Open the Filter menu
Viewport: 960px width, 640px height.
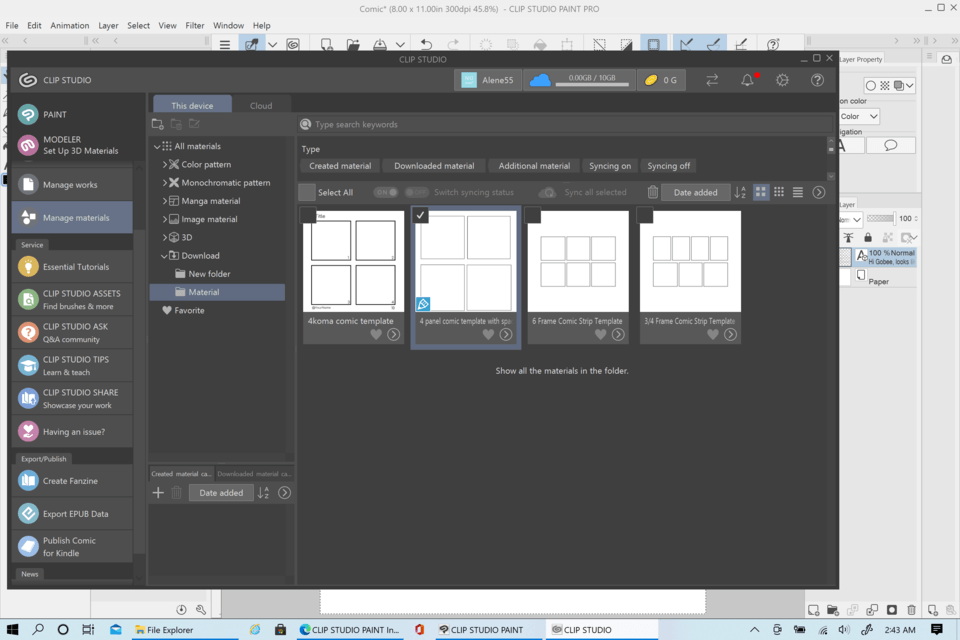tap(195, 26)
